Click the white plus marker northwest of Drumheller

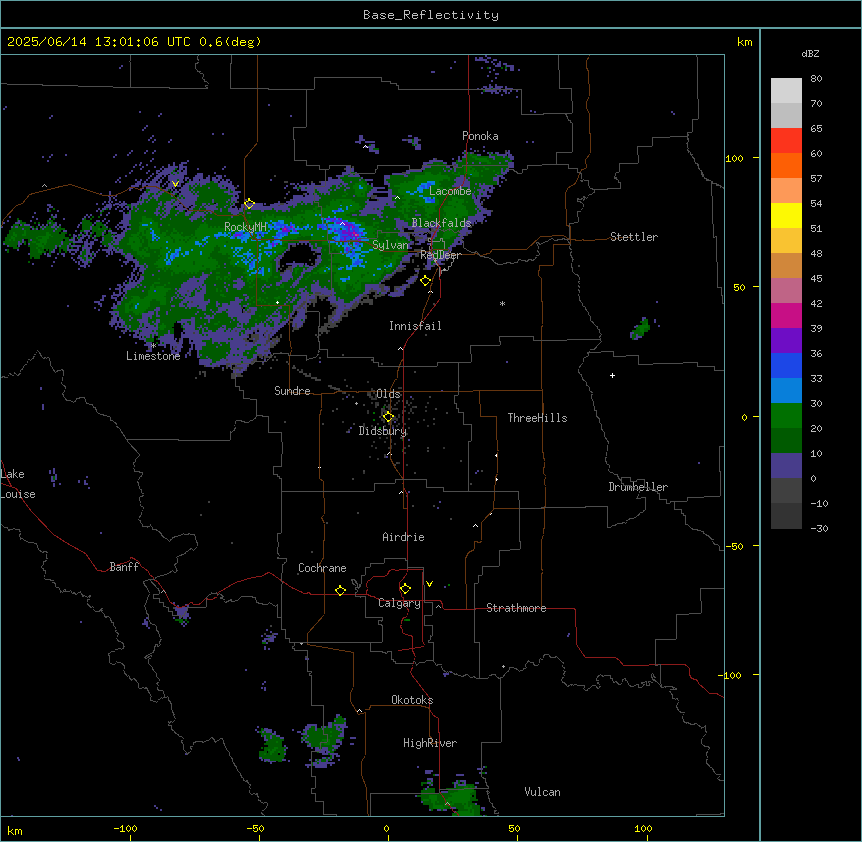[612, 375]
